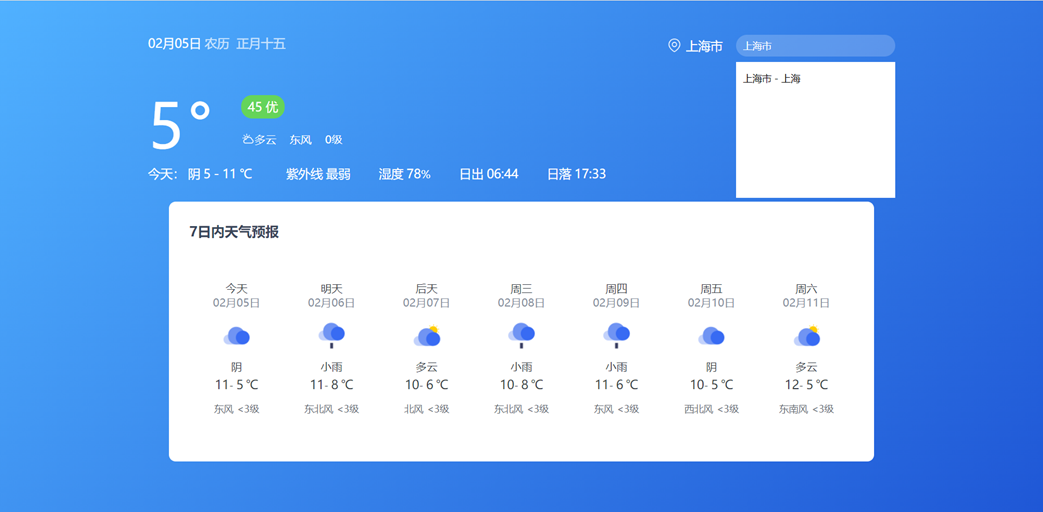Click the rain icon for 周四 02月09日
1043x512 pixels.
(616, 335)
